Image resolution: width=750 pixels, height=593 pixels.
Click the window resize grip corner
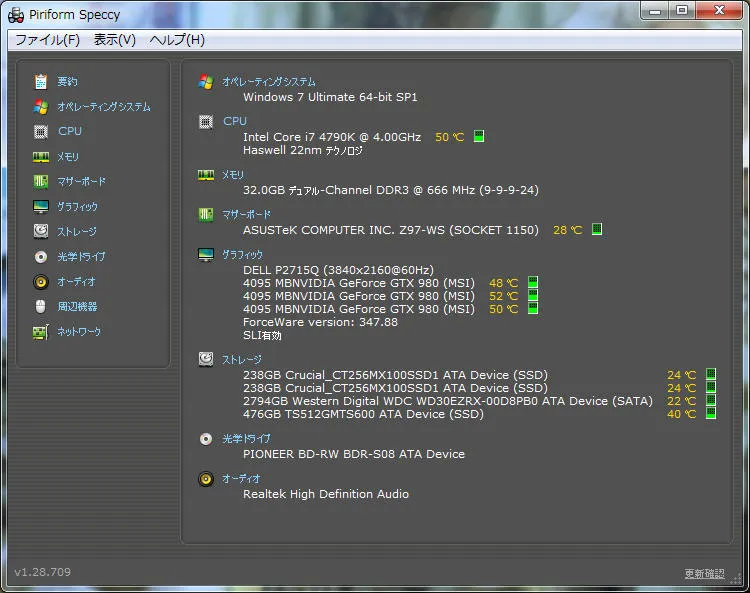click(736, 579)
